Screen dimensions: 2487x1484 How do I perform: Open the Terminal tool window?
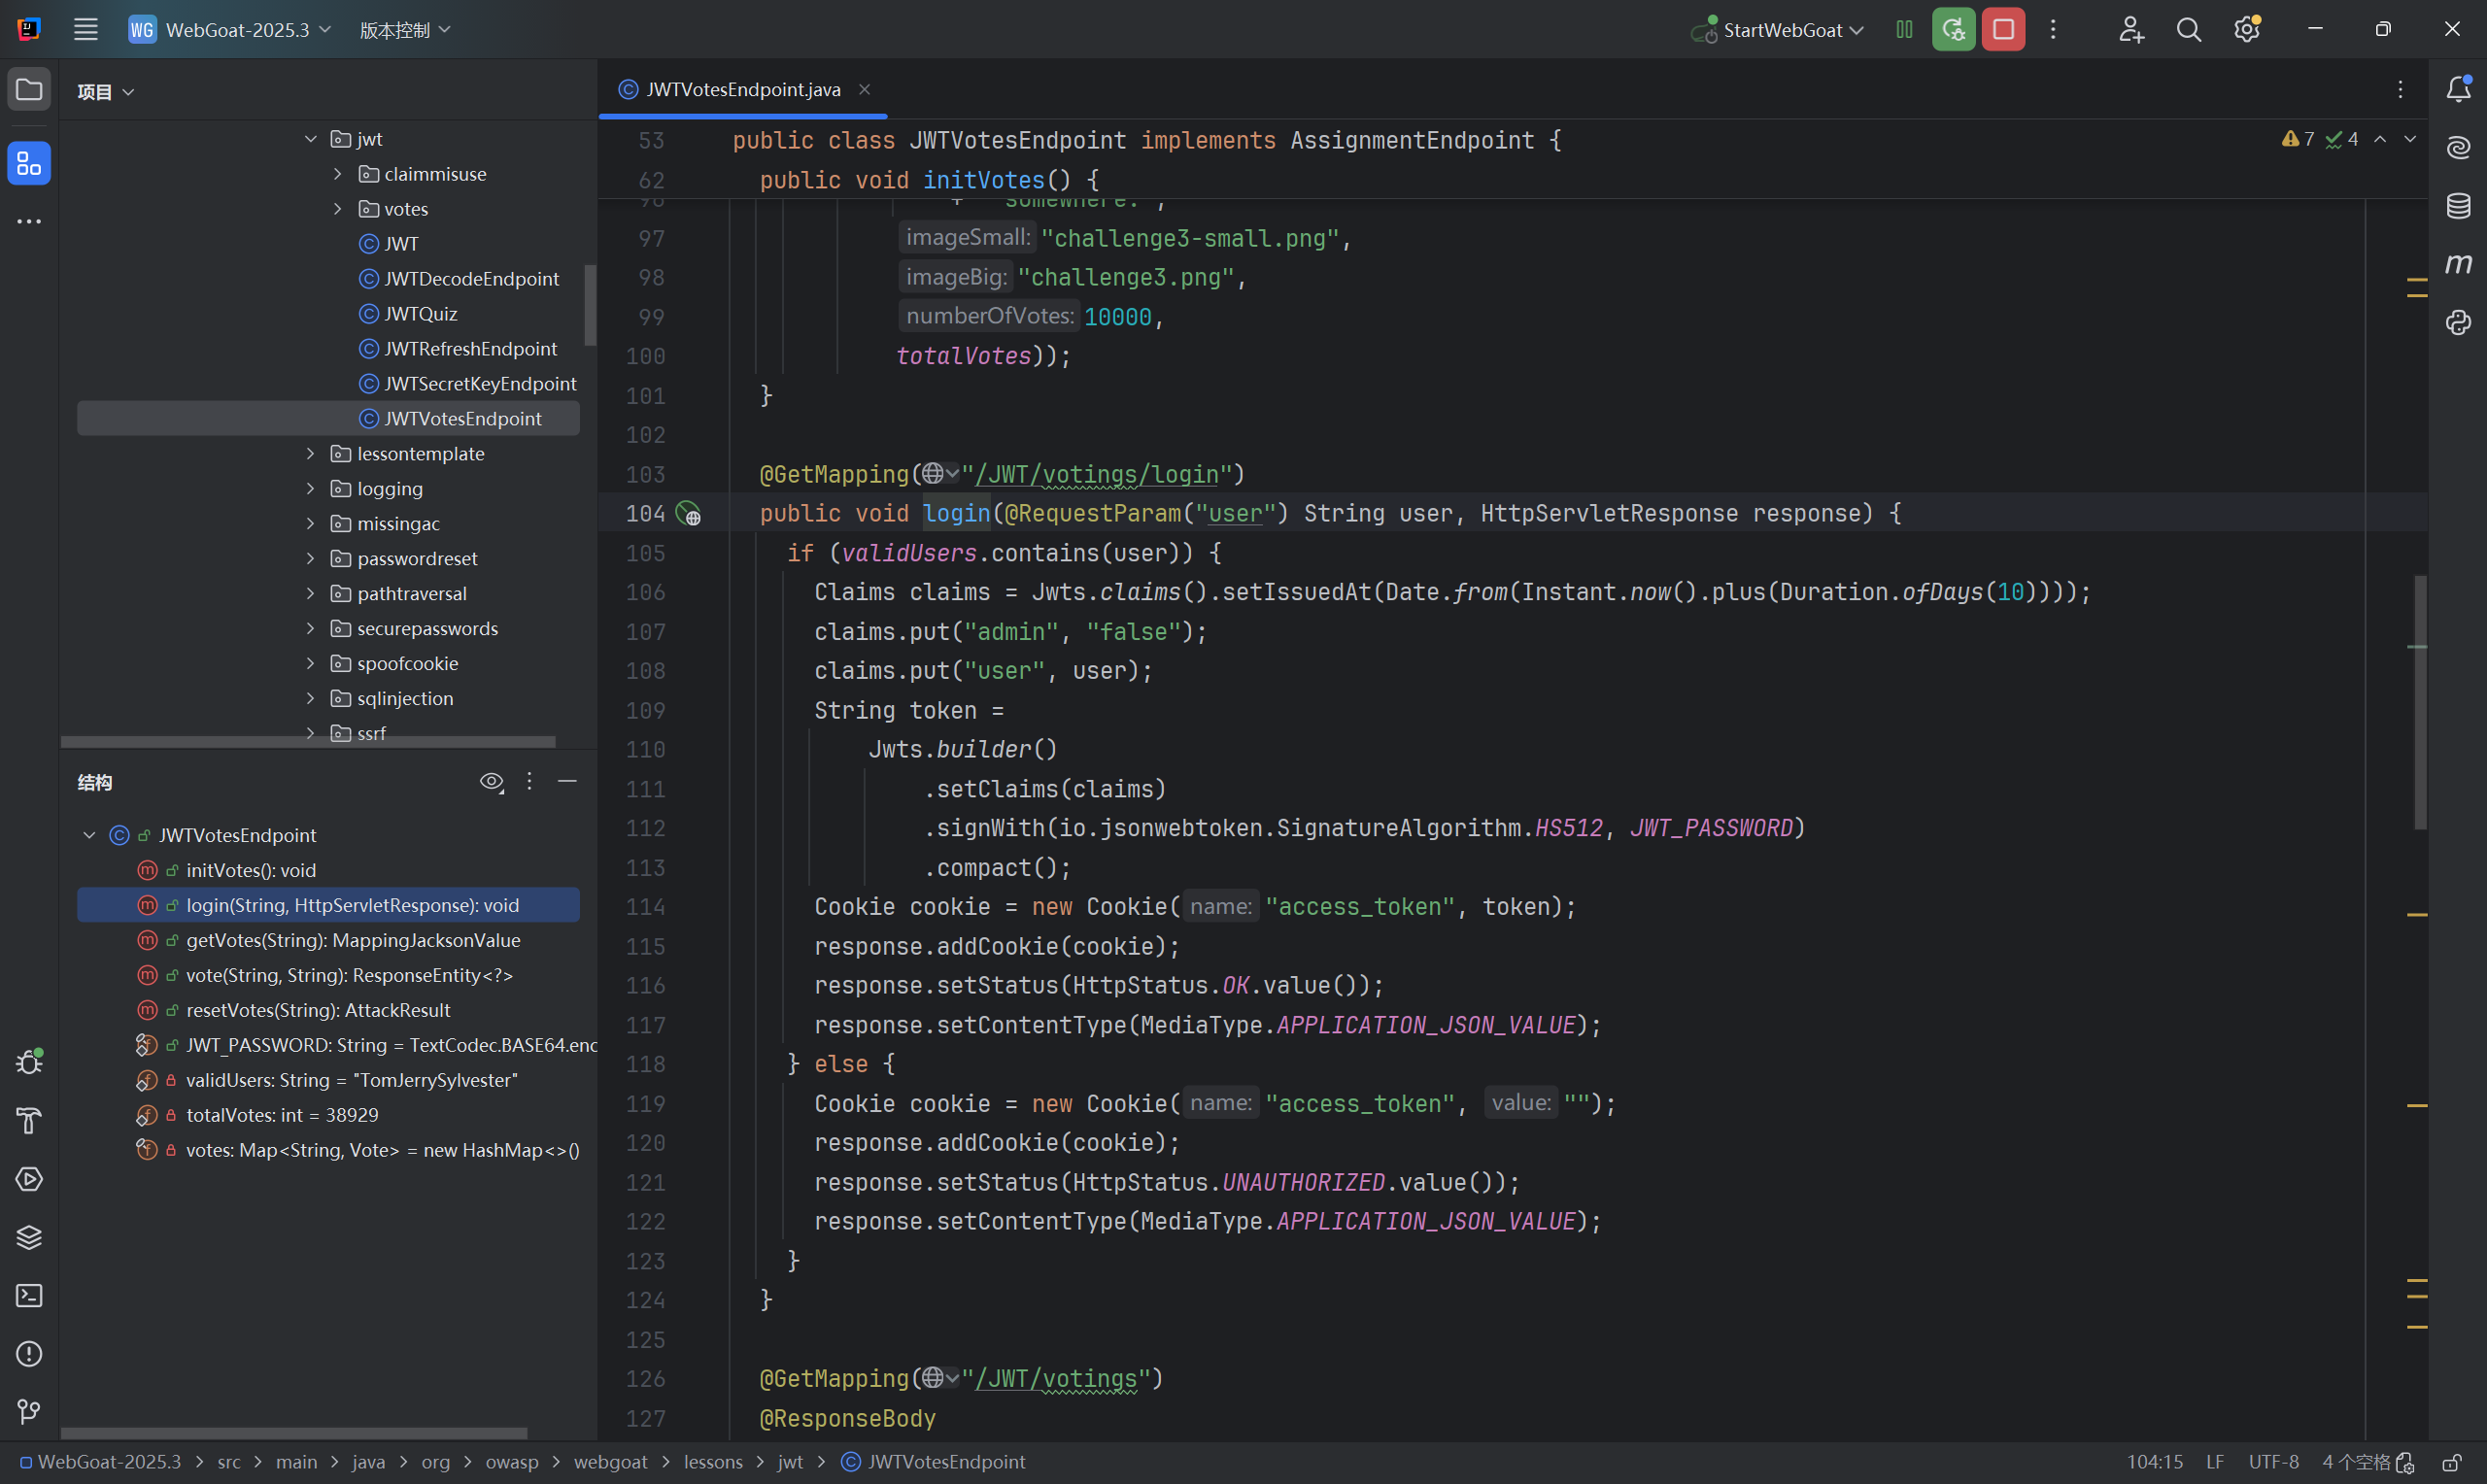point(29,1296)
